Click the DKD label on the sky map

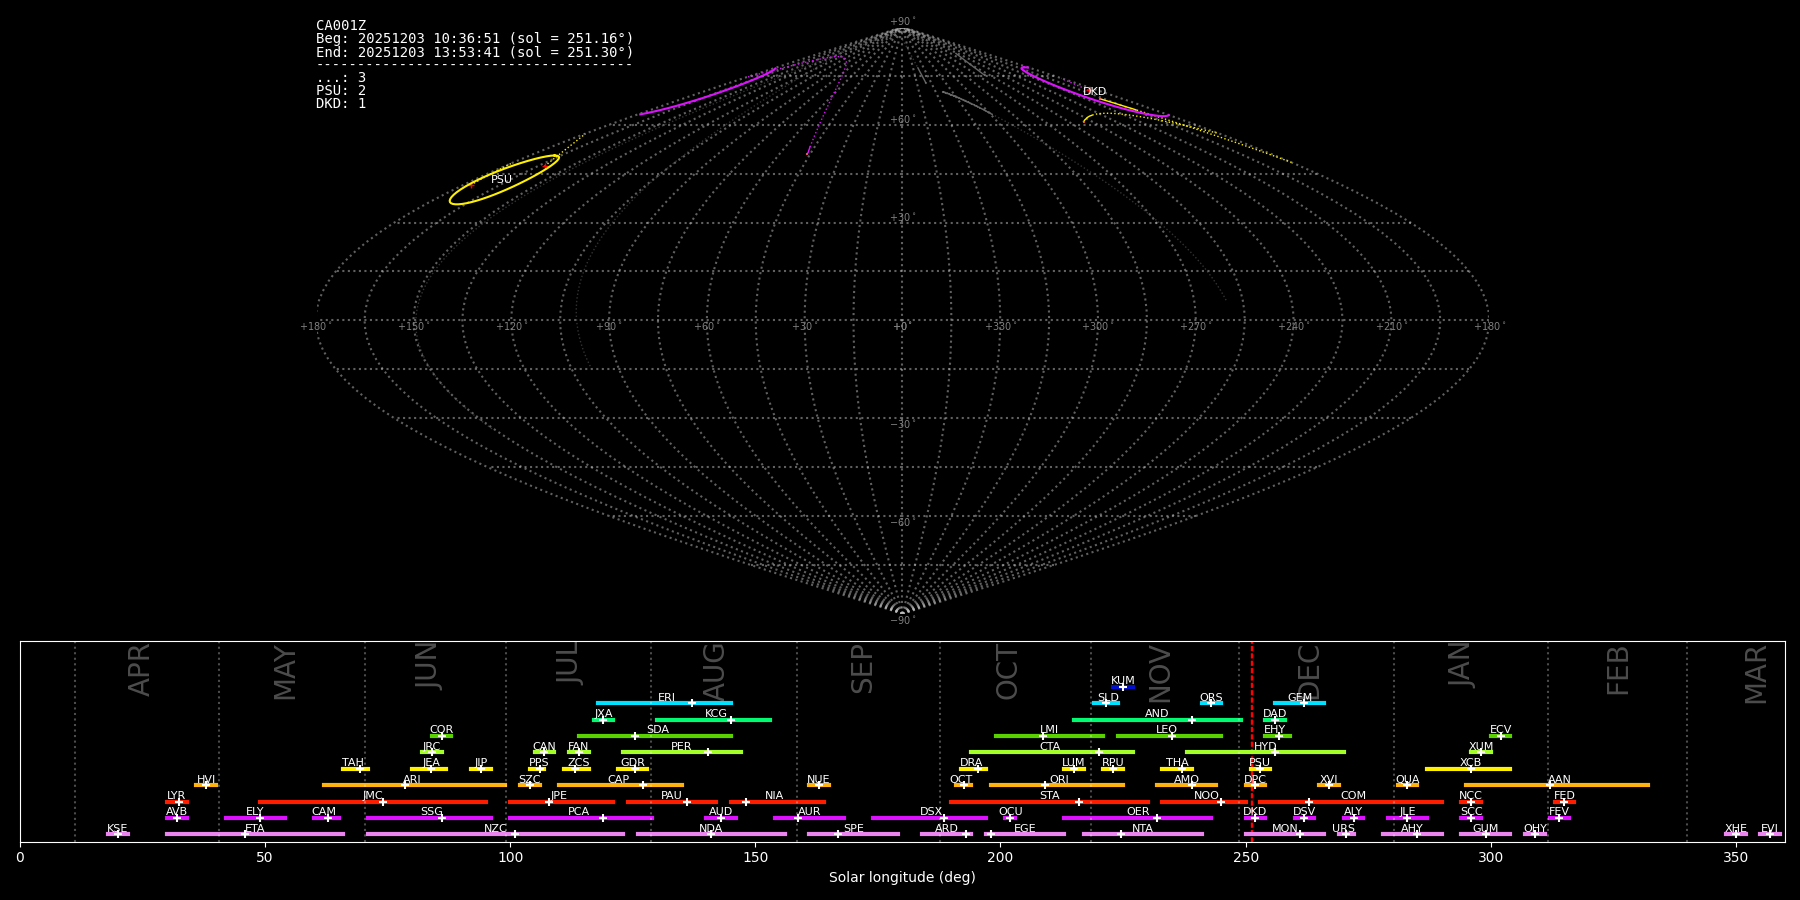pos(1095,92)
